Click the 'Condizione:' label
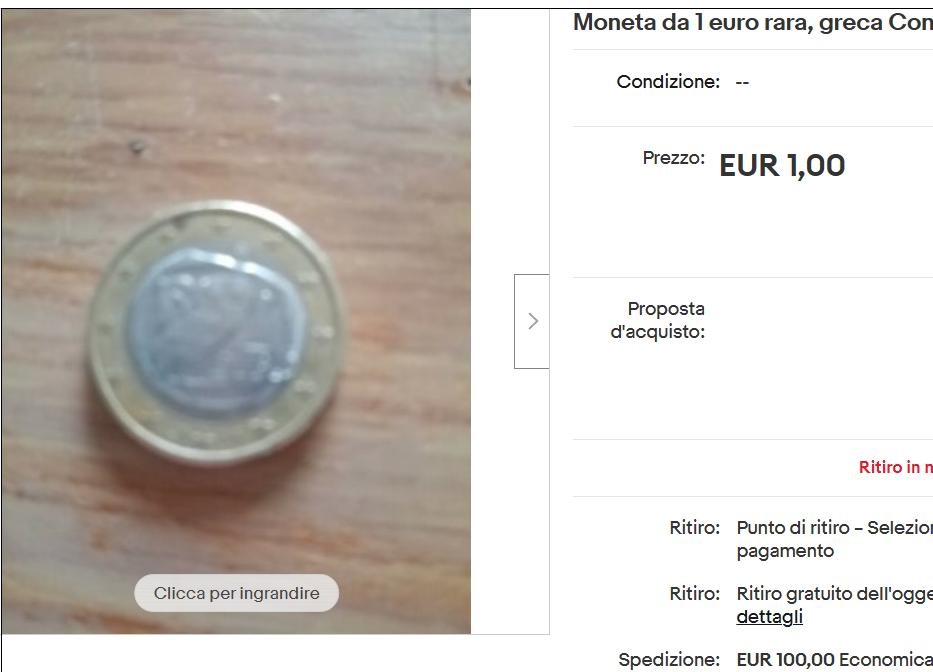 tap(668, 82)
